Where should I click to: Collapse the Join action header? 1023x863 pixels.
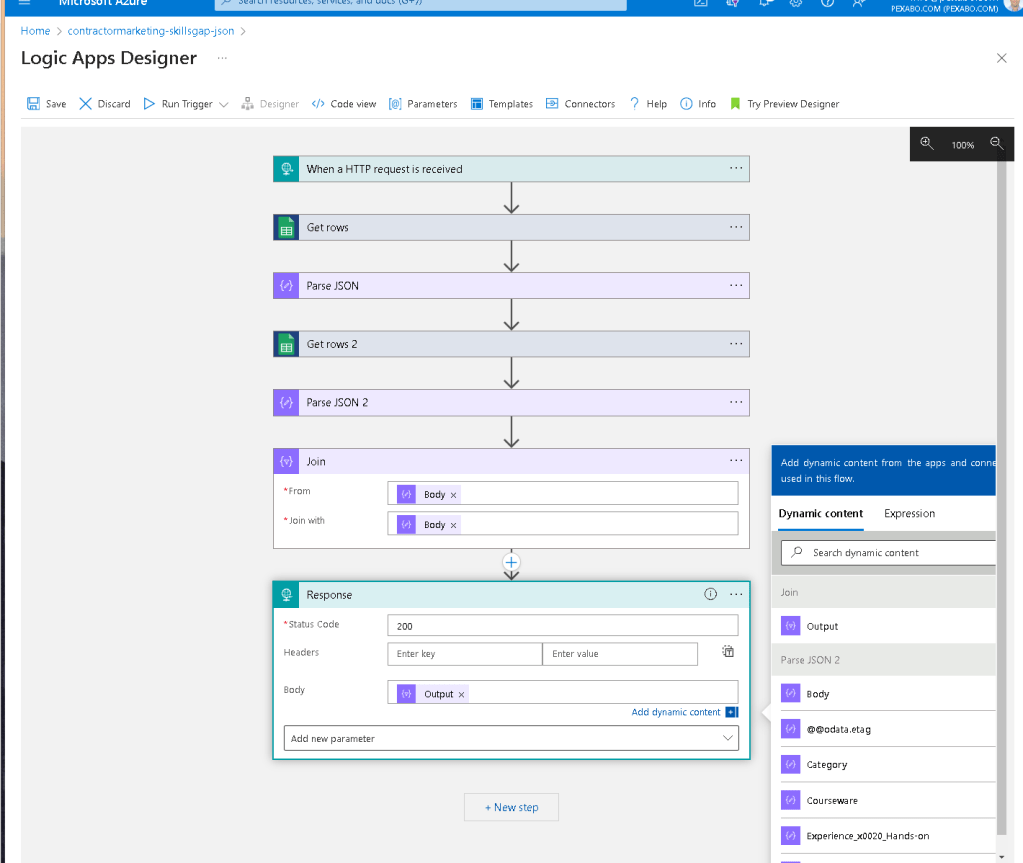tap(511, 461)
